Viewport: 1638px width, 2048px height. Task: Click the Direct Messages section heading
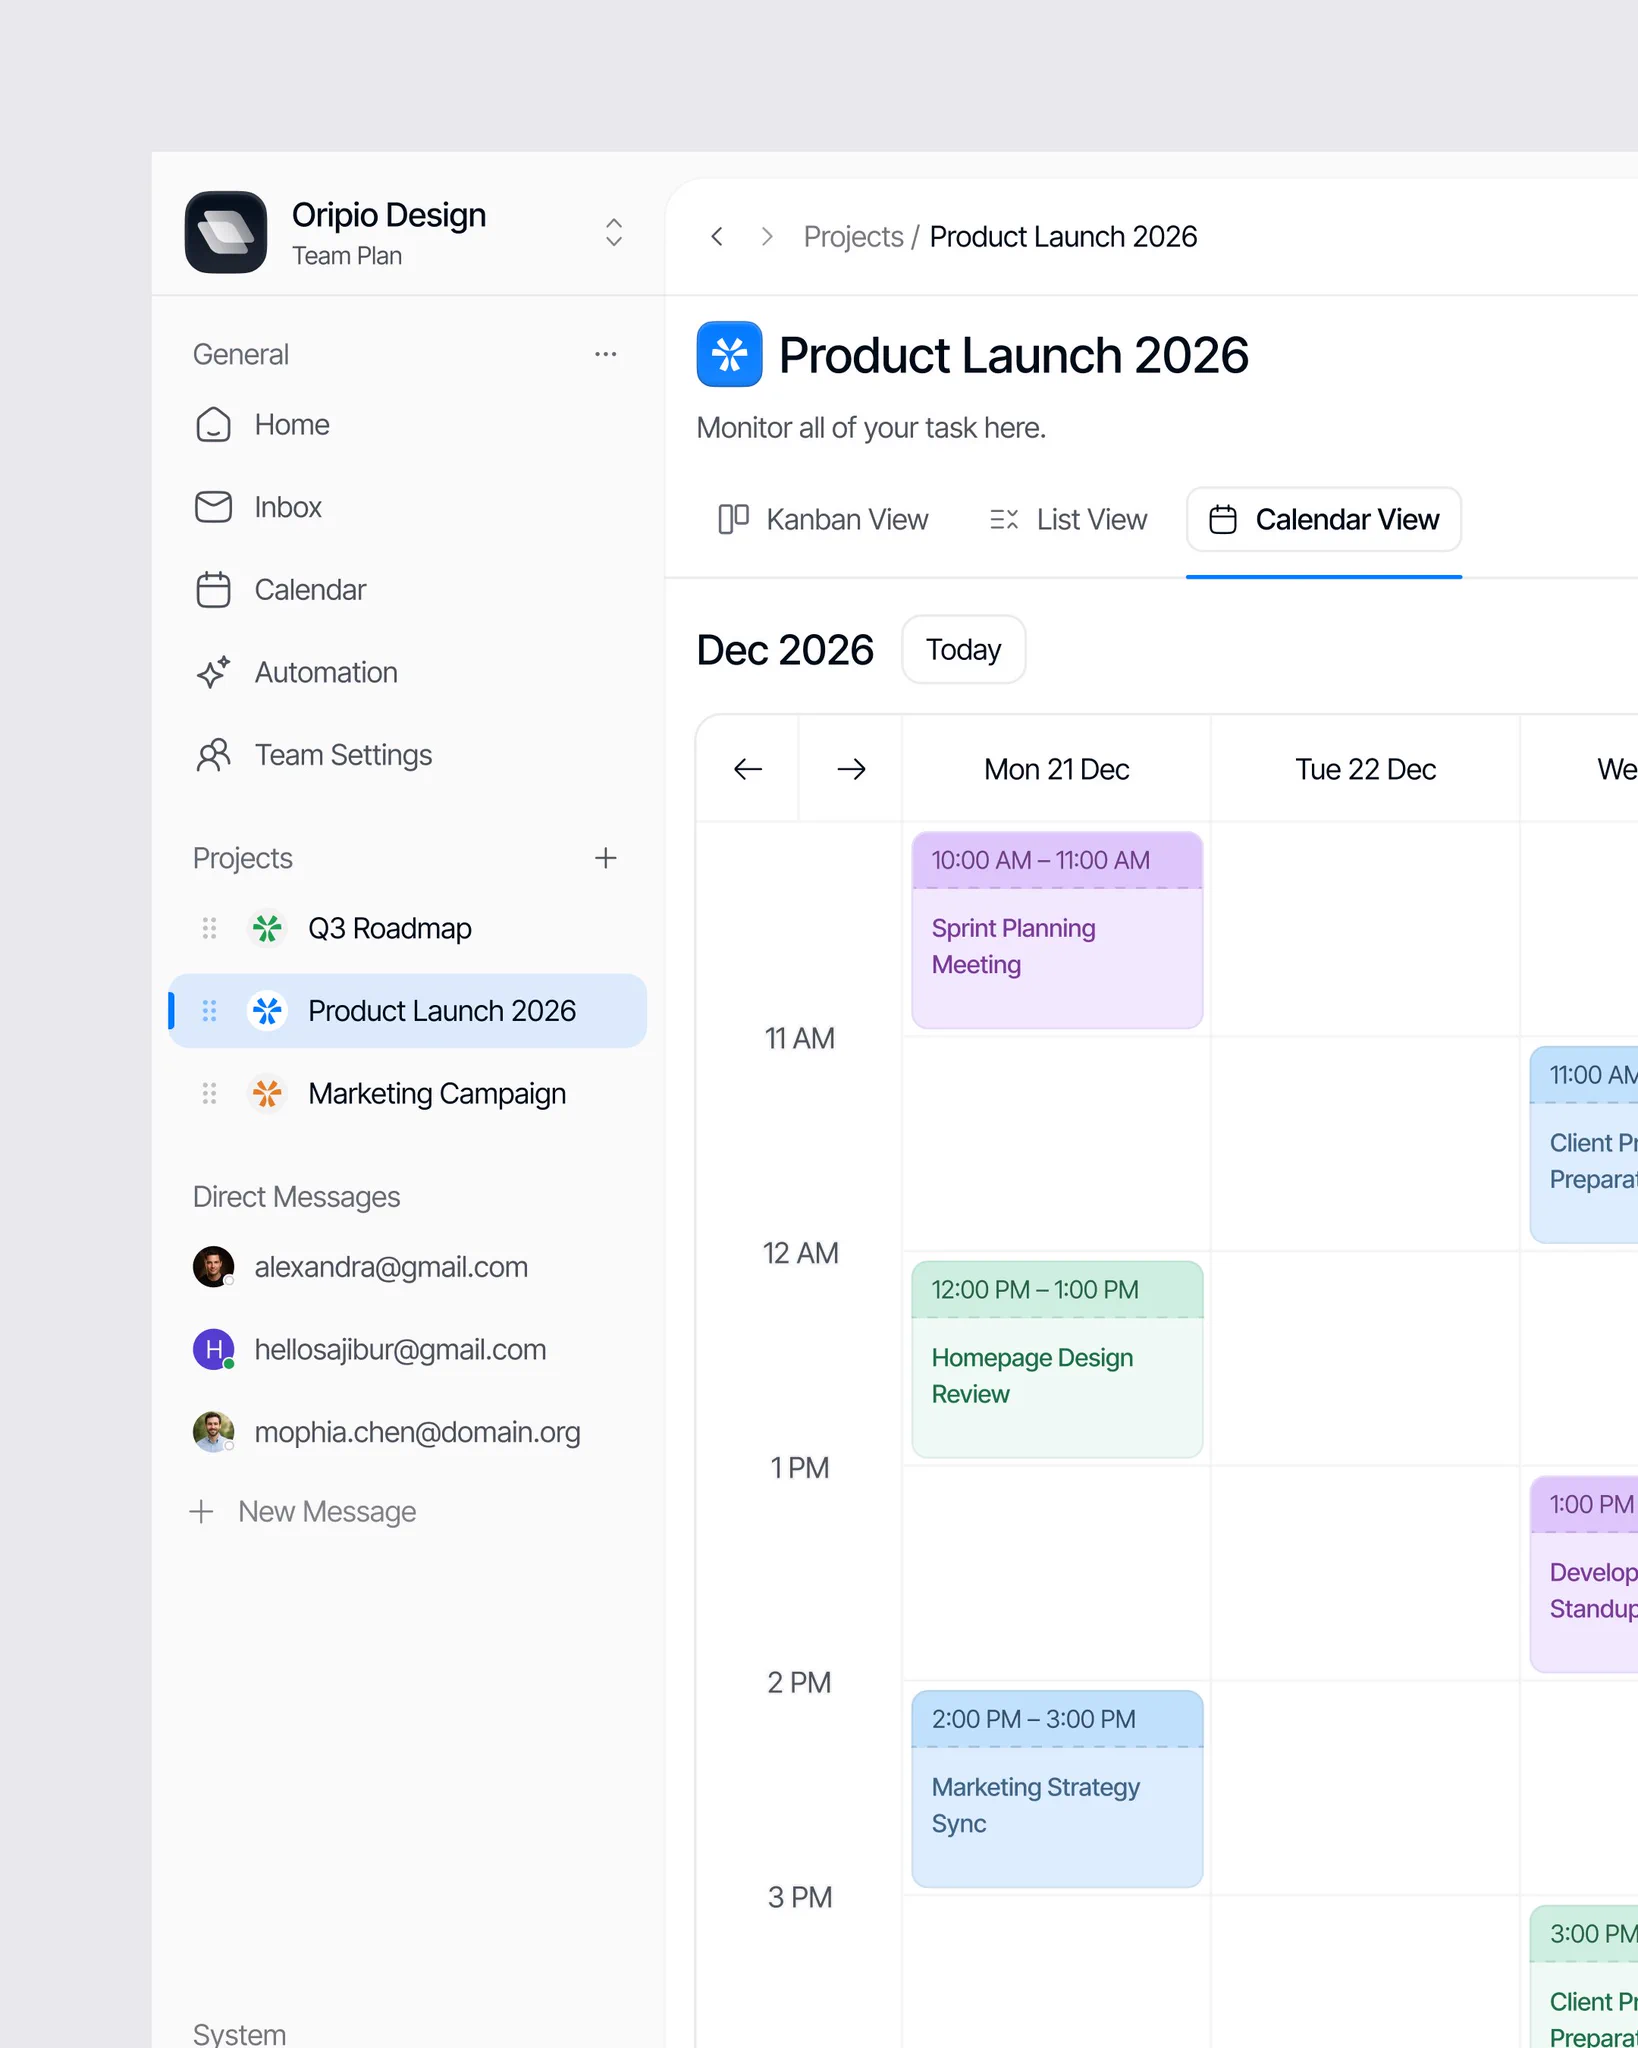coord(296,1197)
